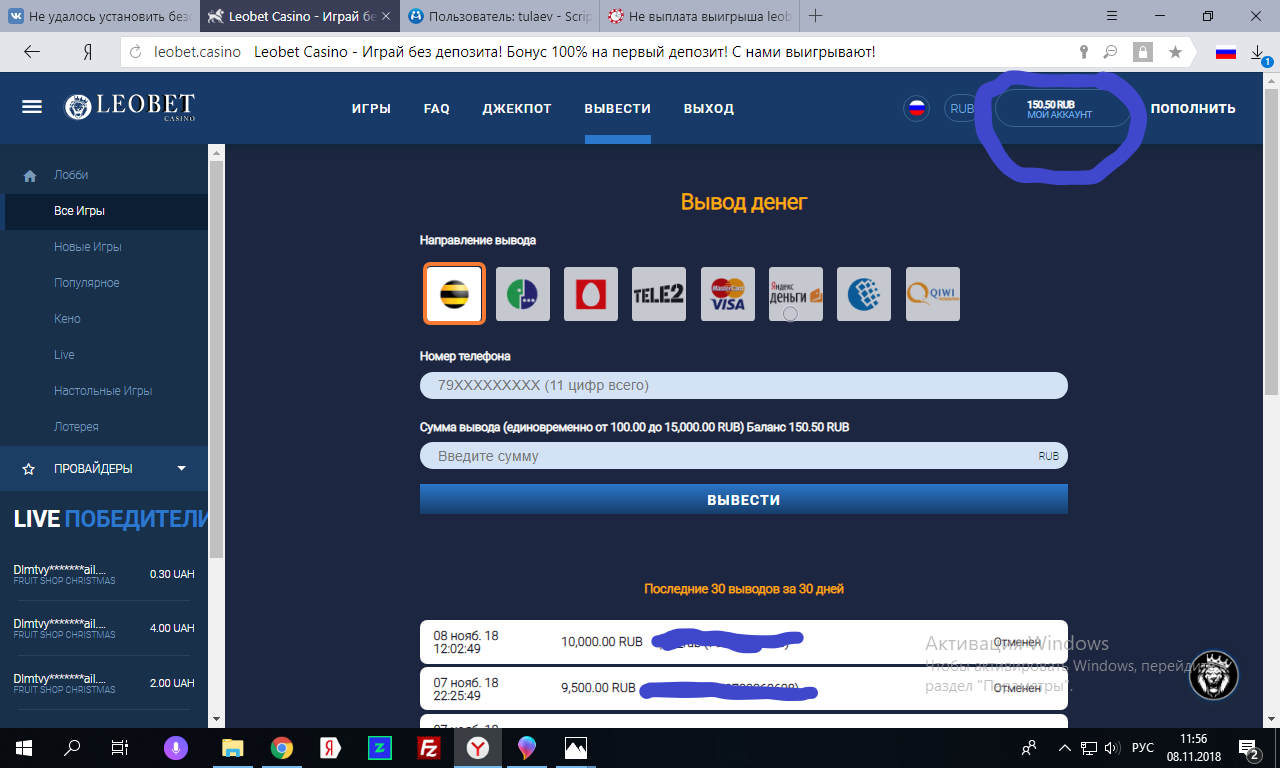Select the Яндекс Деньги withdrawal method
1280x768 pixels.
pos(796,294)
